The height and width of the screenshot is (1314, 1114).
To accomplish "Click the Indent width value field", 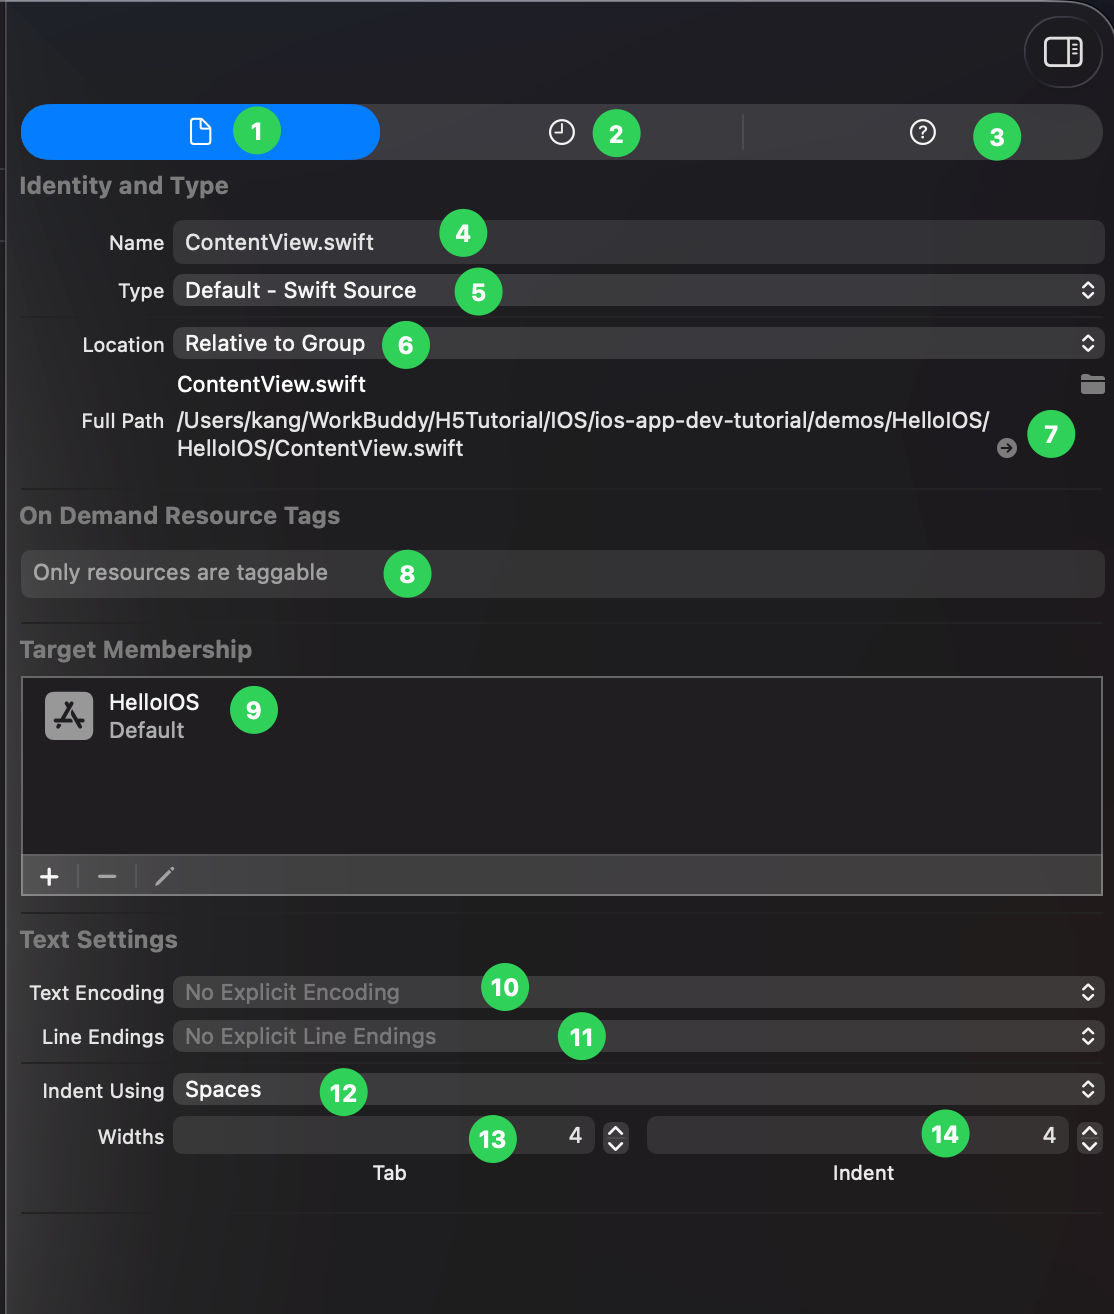I will (x=857, y=1135).
